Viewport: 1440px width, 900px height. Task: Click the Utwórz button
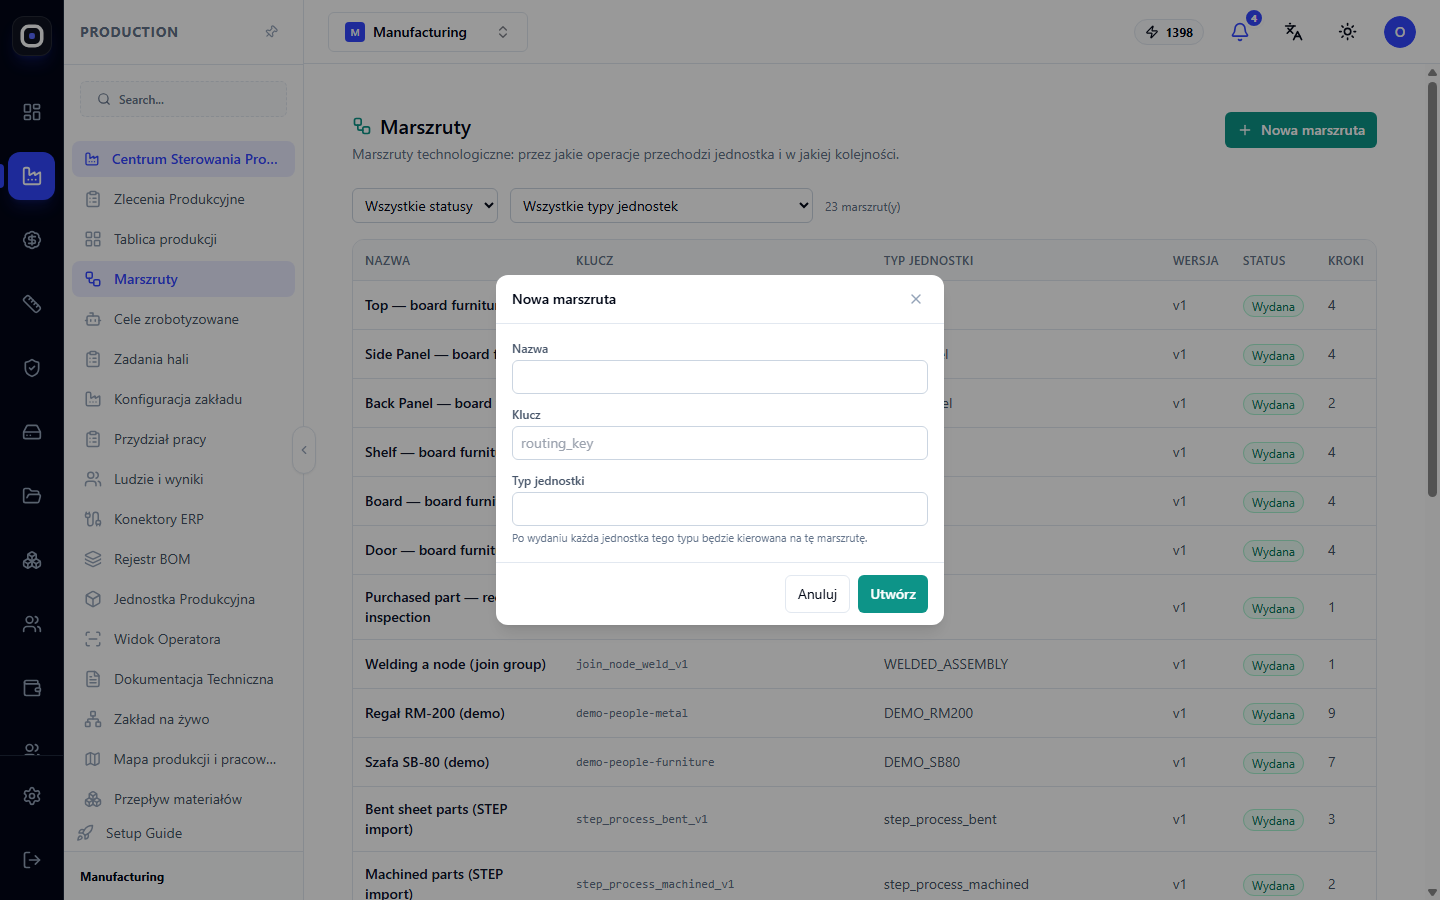tap(893, 594)
